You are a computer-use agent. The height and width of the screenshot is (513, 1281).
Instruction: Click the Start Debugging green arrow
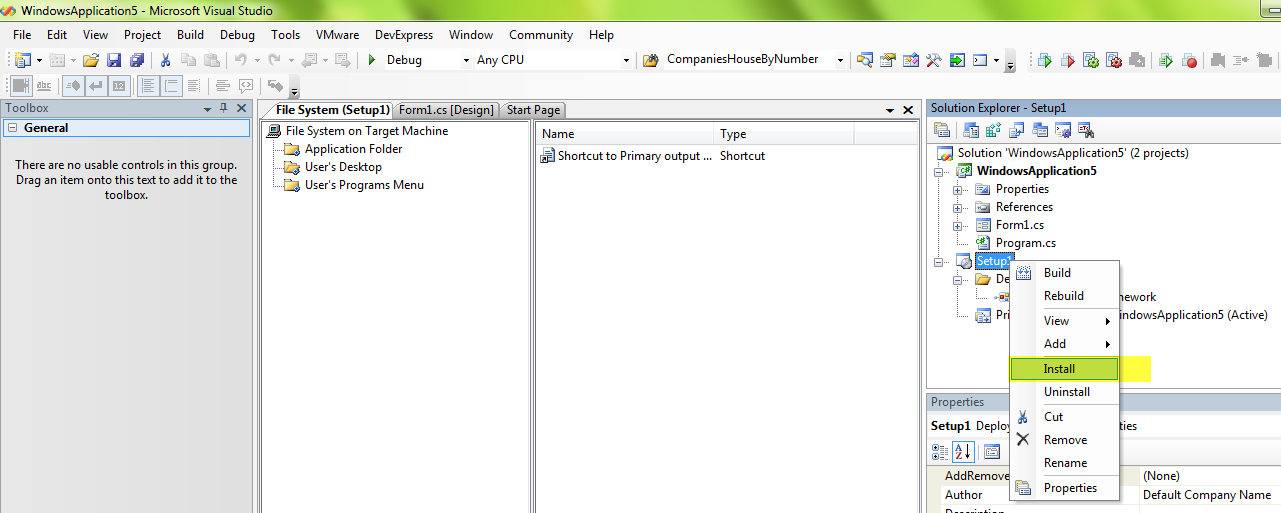(372, 60)
